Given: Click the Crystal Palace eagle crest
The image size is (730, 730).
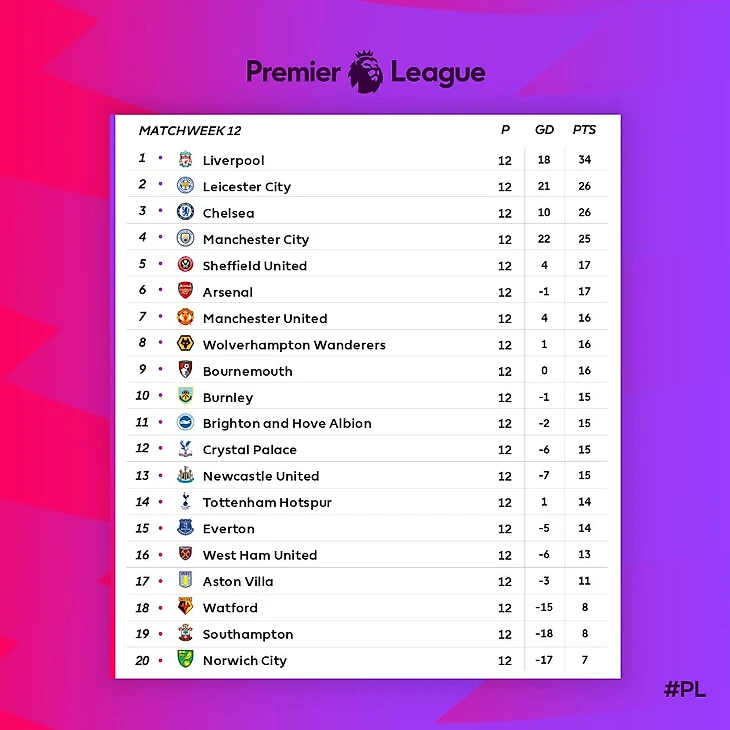Looking at the screenshot, I should click(185, 449).
